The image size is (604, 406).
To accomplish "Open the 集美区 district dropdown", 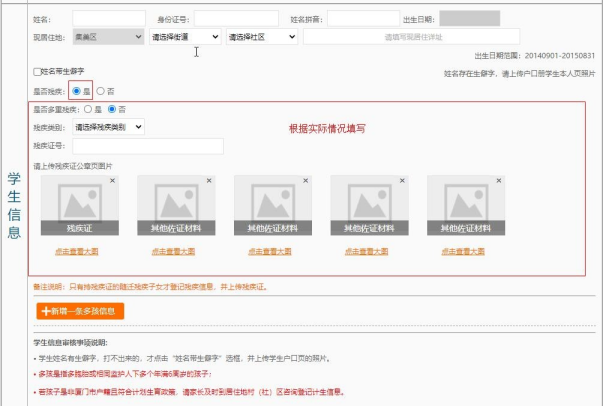I will tap(109, 37).
